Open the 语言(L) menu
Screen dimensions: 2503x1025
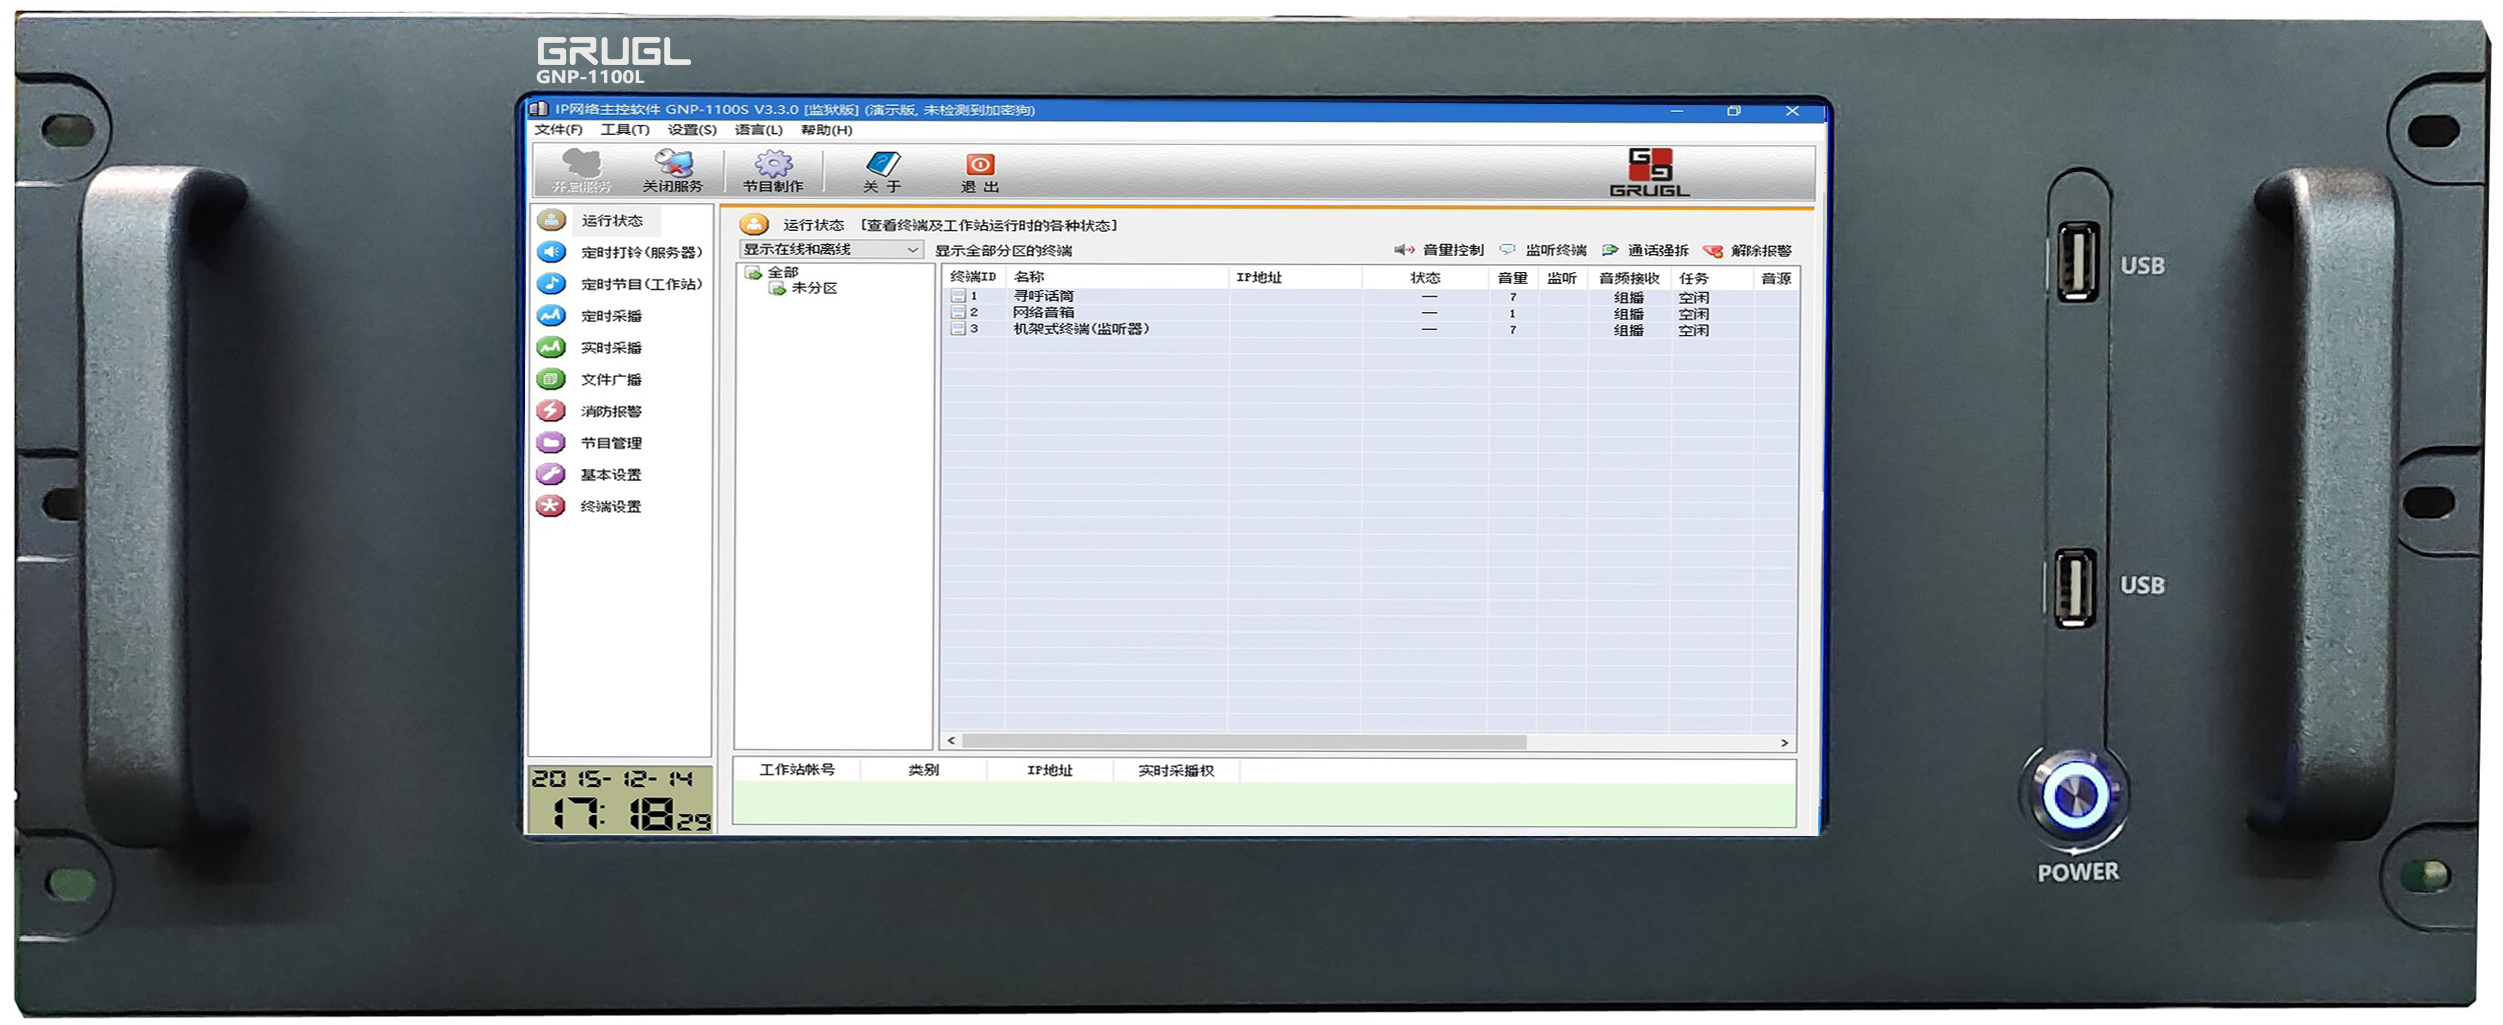[x=759, y=130]
